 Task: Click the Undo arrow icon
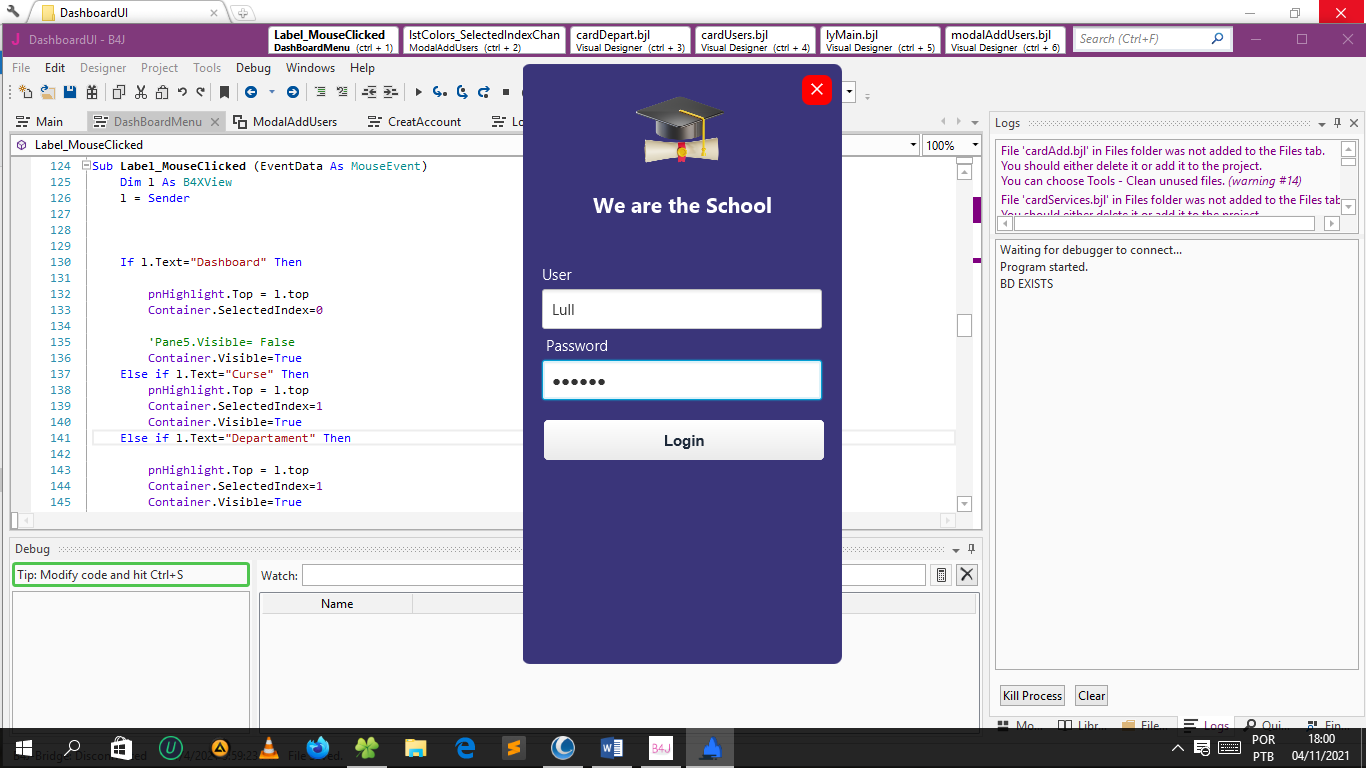coord(182,92)
